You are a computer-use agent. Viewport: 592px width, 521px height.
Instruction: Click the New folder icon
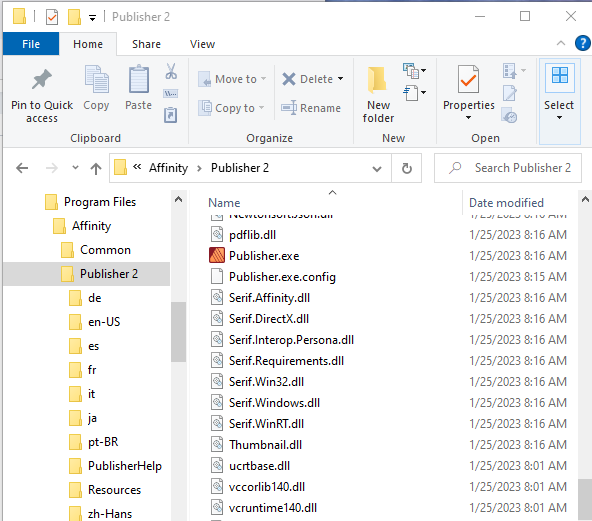coord(378,80)
